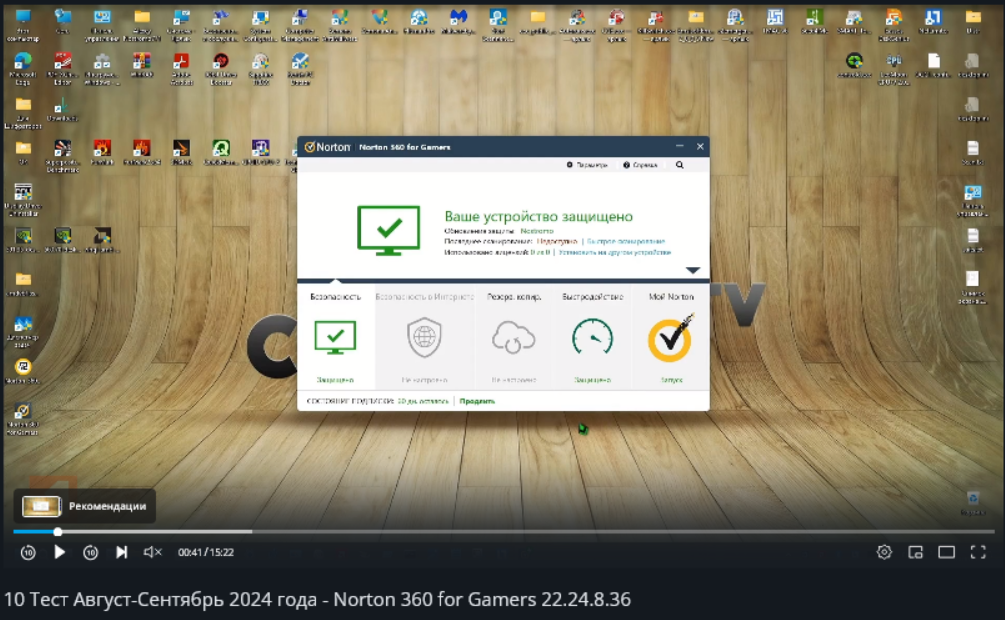Open the Безопасность в Интернете tile
Image resolution: width=1005 pixels, height=620 pixels.
tap(424, 337)
